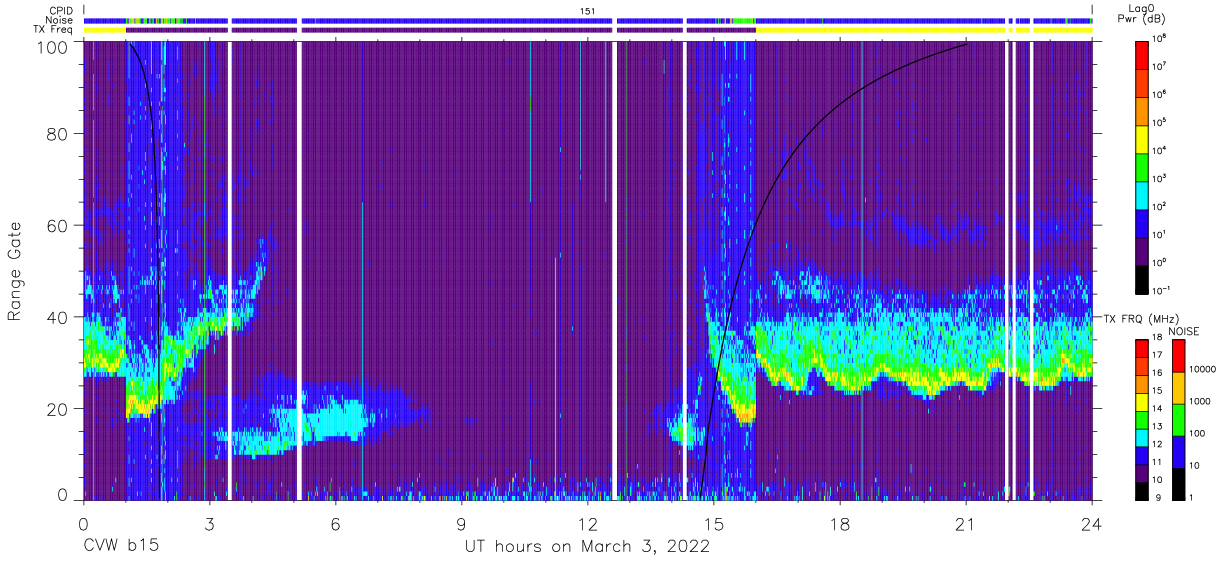The width and height of the screenshot is (1228, 567).
Task: Click the UT hours tick label '21'
Action: tap(966, 523)
